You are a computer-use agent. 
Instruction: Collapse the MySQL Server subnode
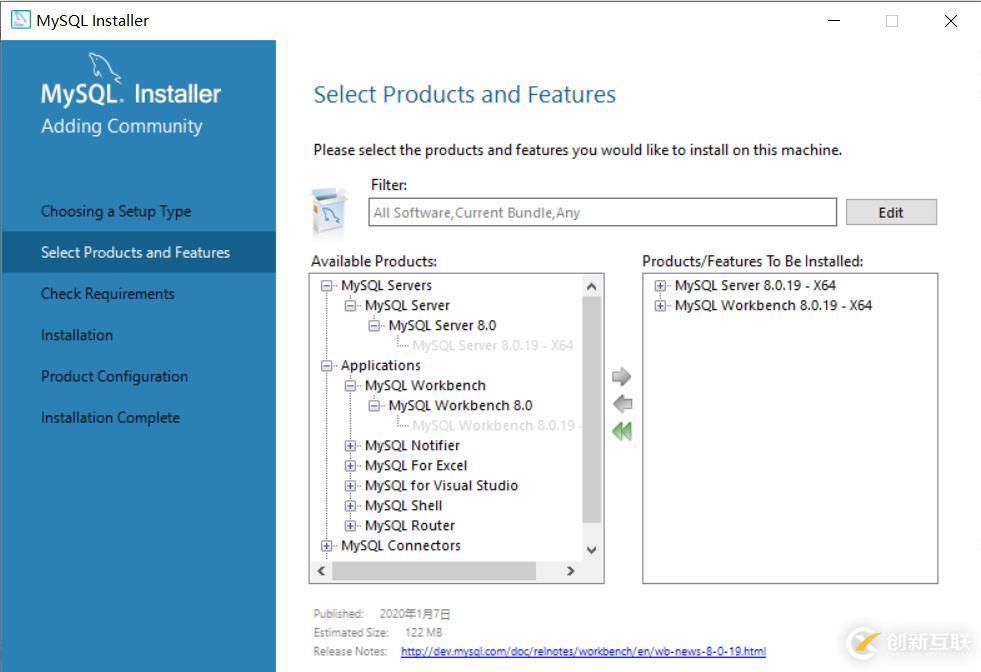click(x=350, y=305)
